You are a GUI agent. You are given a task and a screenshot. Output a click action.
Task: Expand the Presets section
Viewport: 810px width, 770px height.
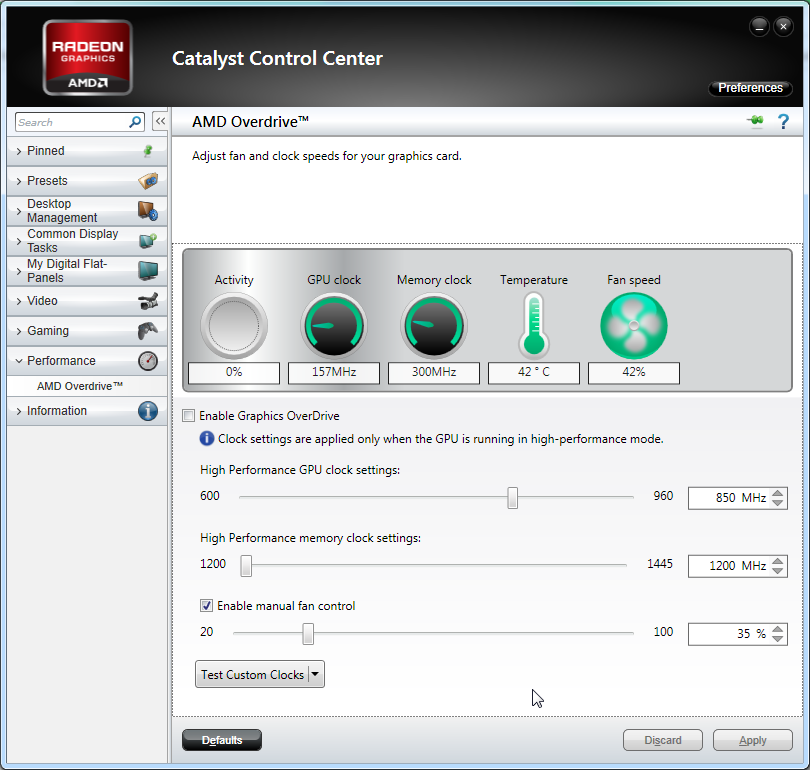(19, 181)
